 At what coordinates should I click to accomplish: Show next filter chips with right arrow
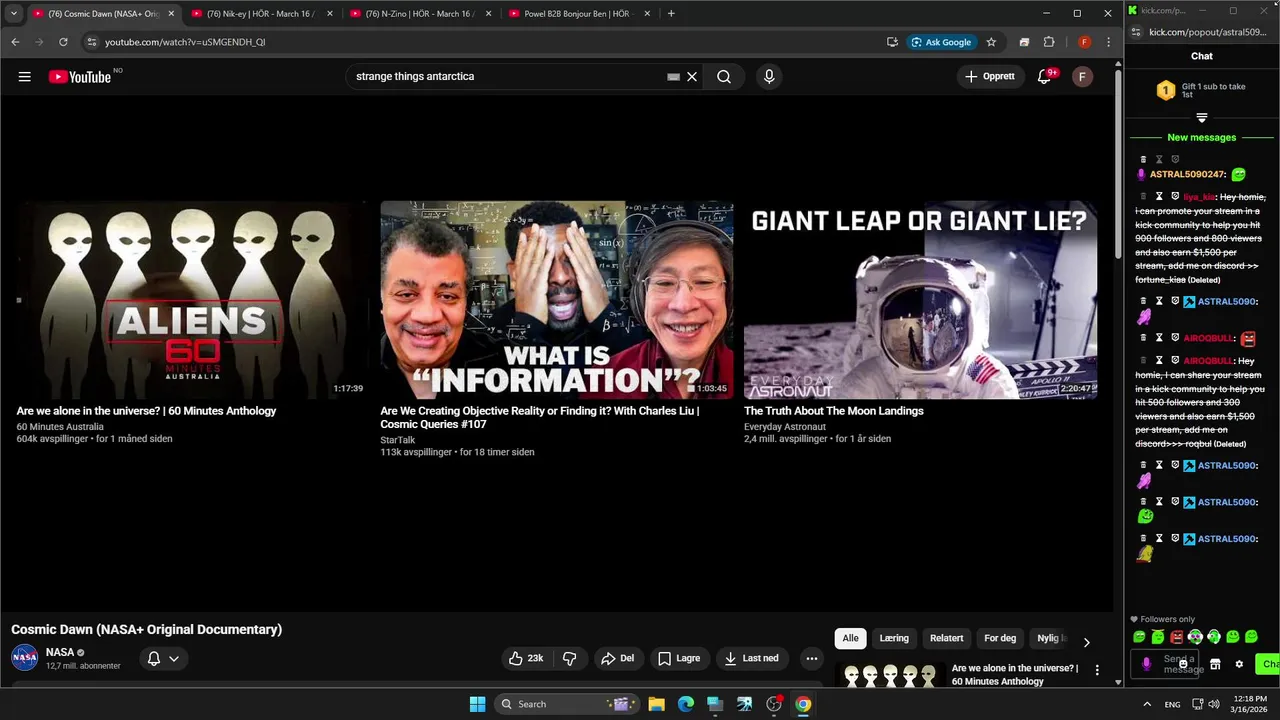coord(1086,642)
